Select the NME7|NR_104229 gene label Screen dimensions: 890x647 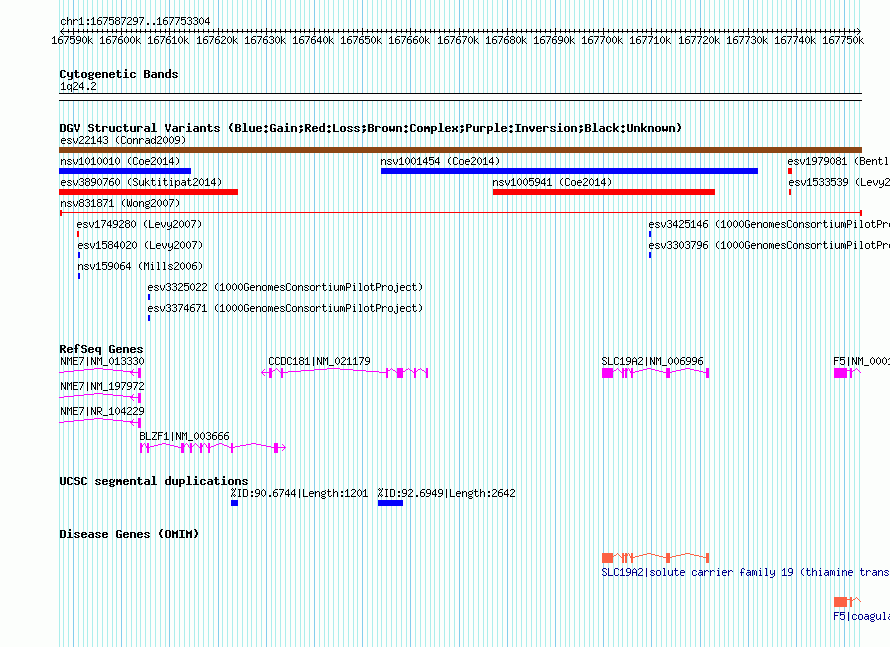102,411
